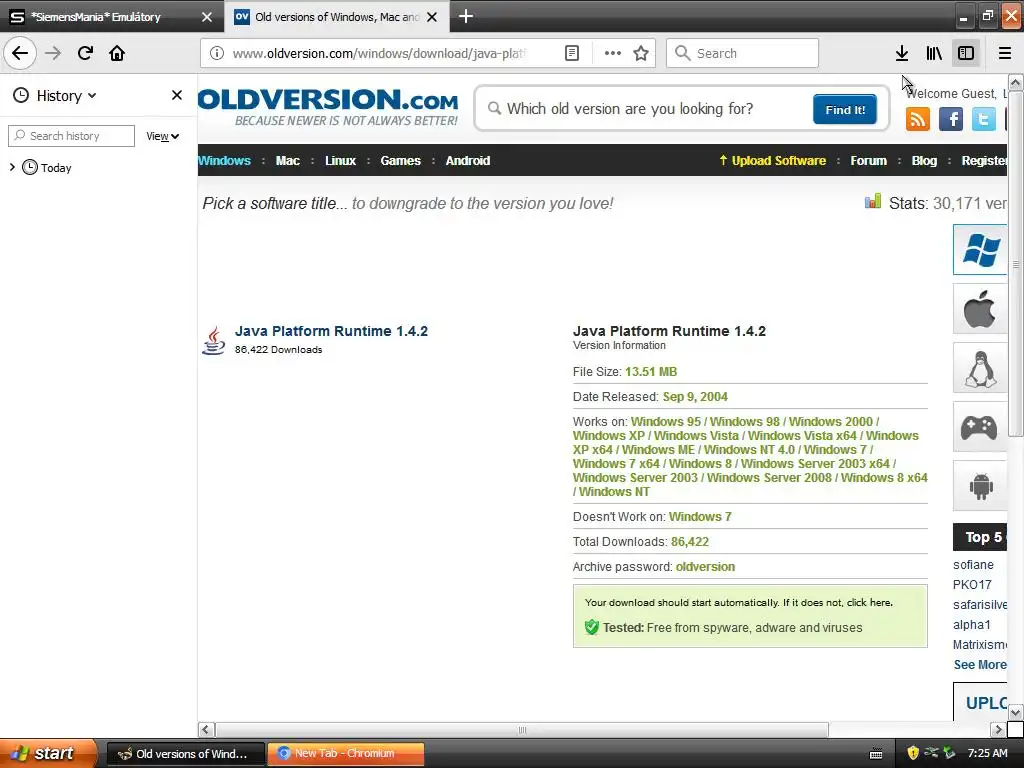Viewport: 1024px width, 768px height.
Task: Open Java Platform Runtime 1.4.2 link
Action: [x=331, y=331]
